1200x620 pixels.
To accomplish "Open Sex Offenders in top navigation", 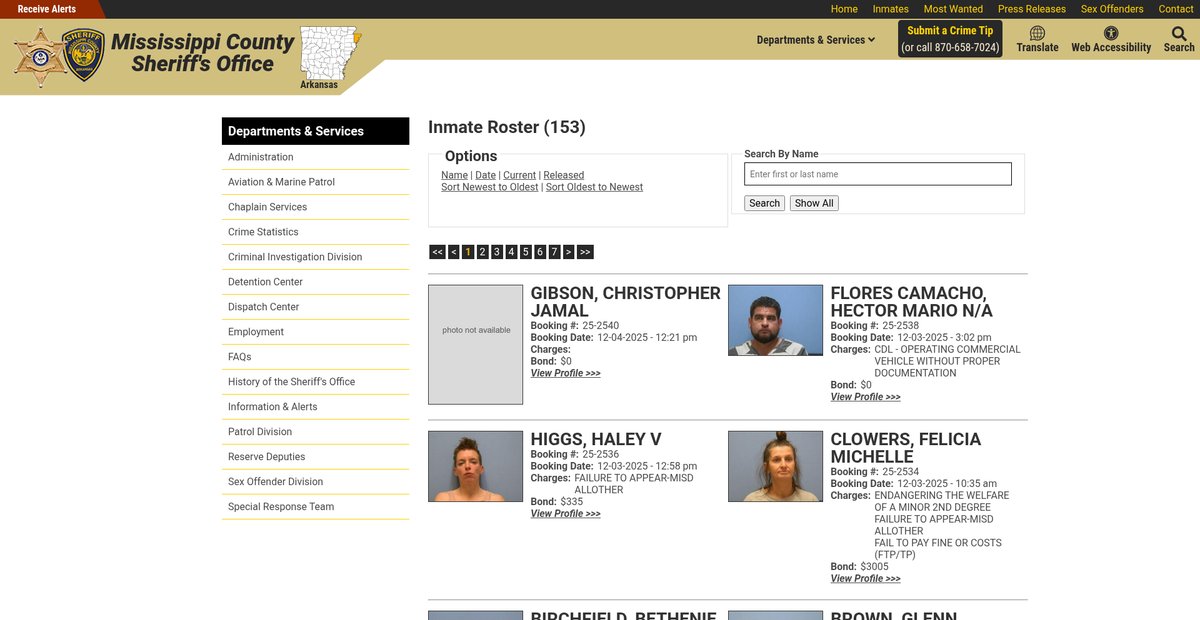I will point(1112,9).
